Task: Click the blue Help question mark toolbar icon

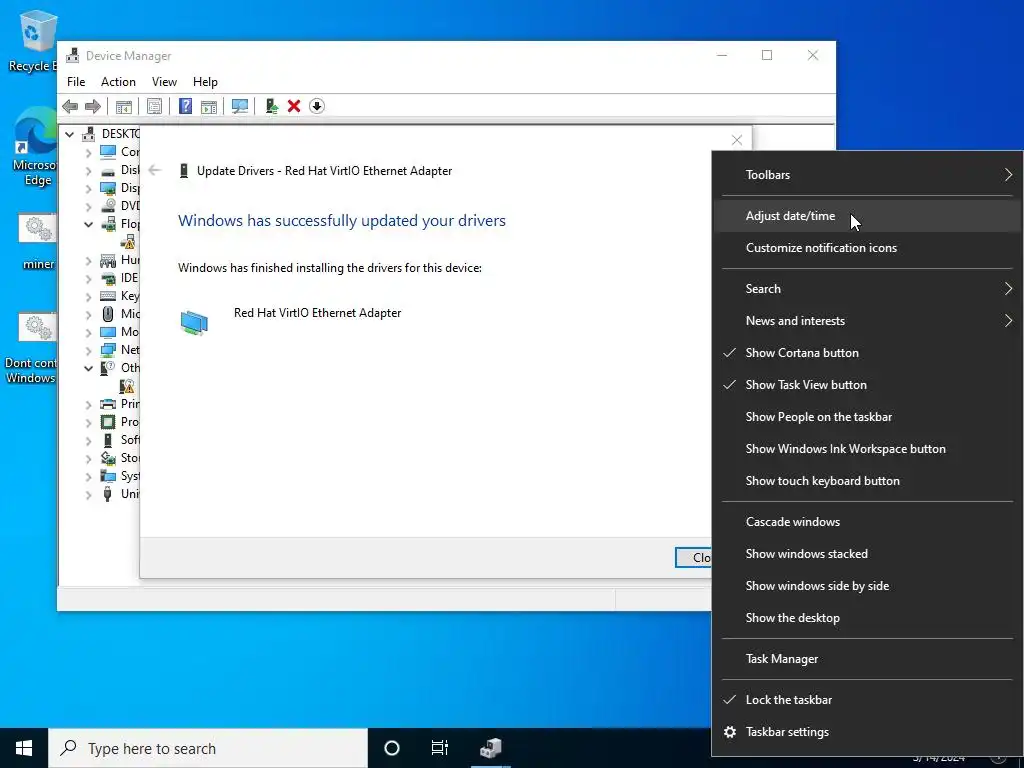Action: pos(185,106)
